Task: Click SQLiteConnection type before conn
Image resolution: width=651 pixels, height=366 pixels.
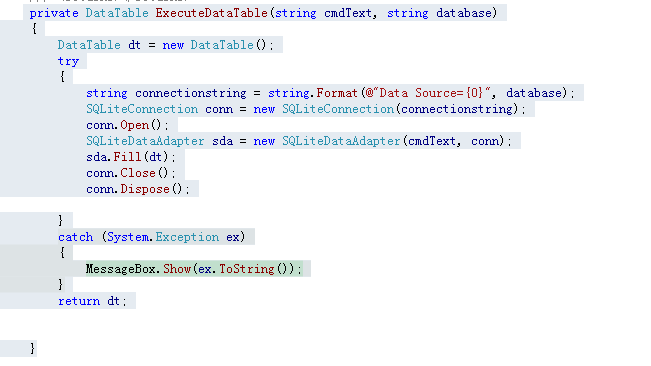Action: click(x=142, y=109)
